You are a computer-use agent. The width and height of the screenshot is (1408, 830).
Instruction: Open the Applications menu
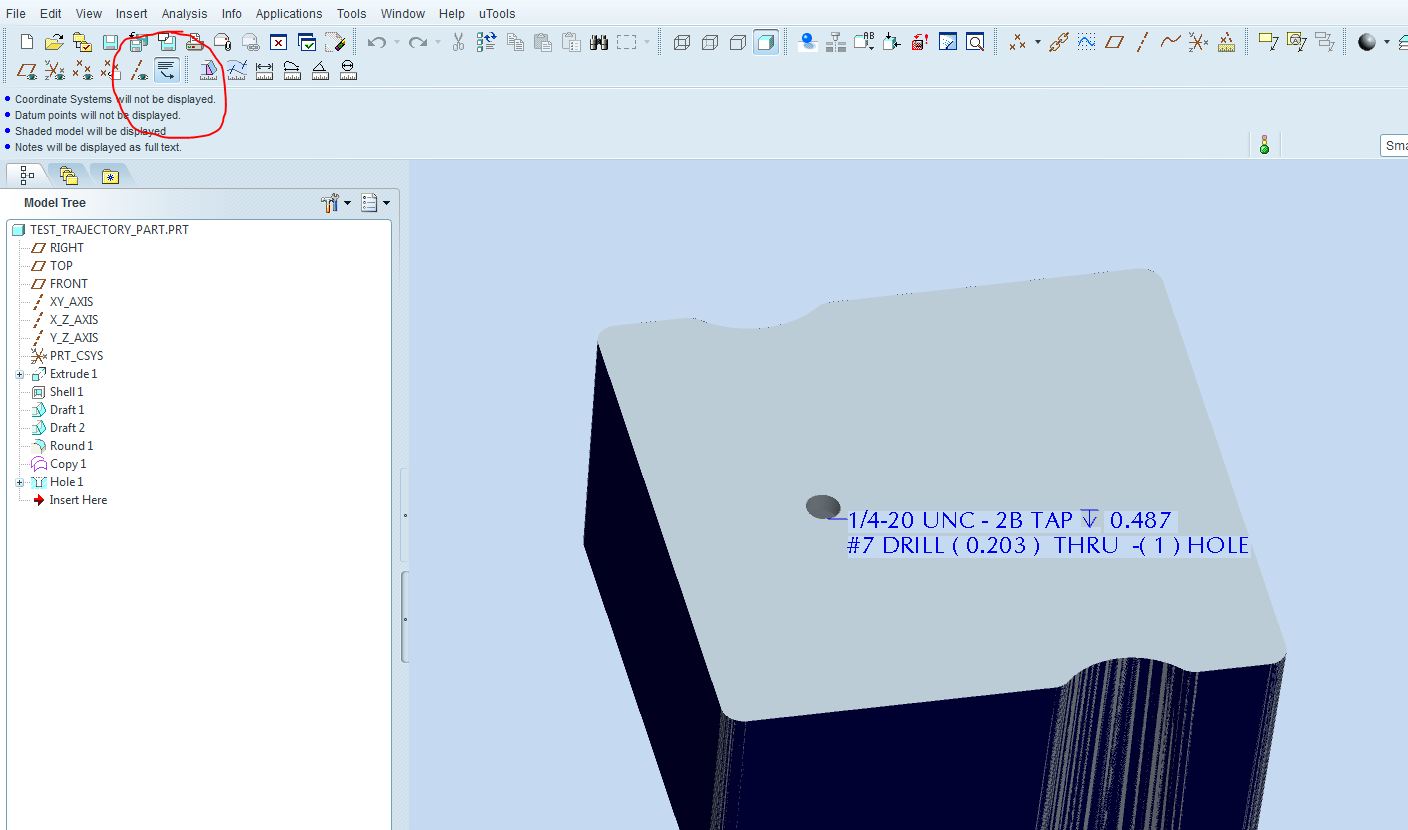[x=289, y=13]
